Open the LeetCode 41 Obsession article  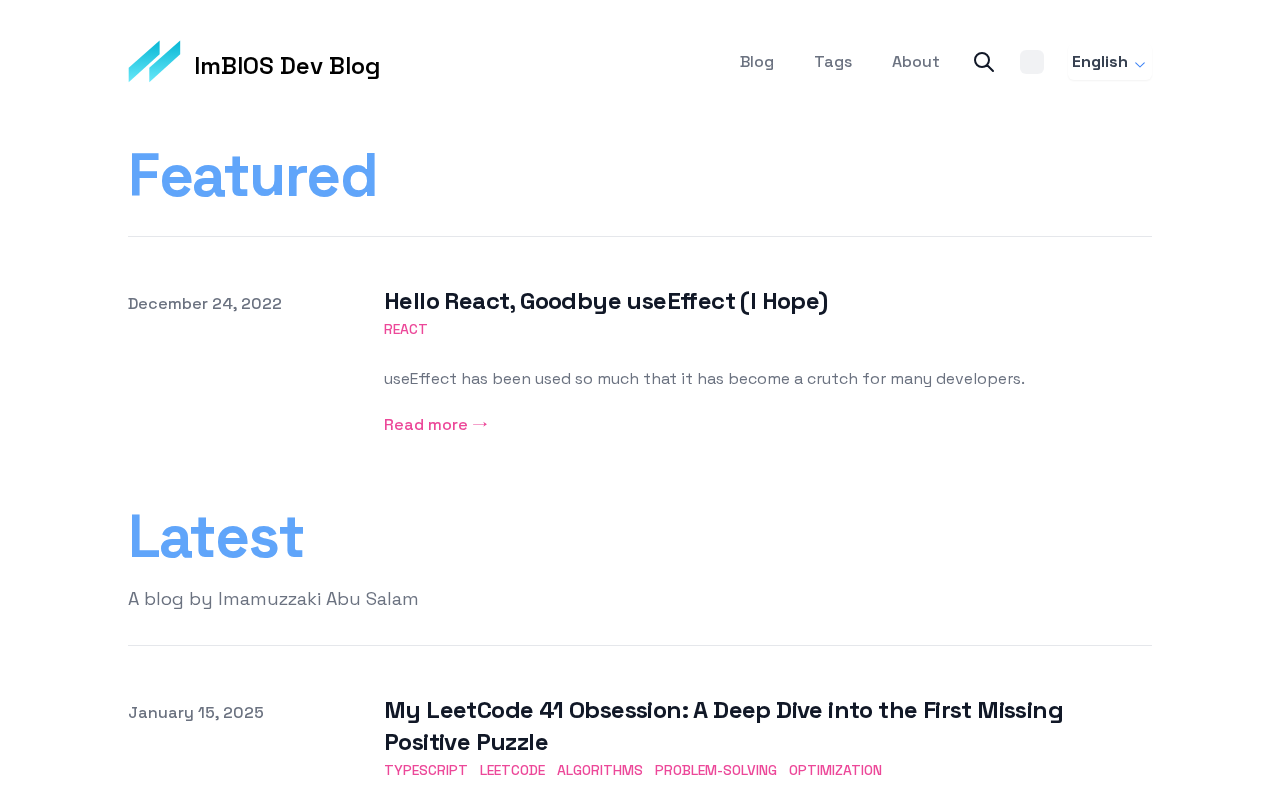723,726
